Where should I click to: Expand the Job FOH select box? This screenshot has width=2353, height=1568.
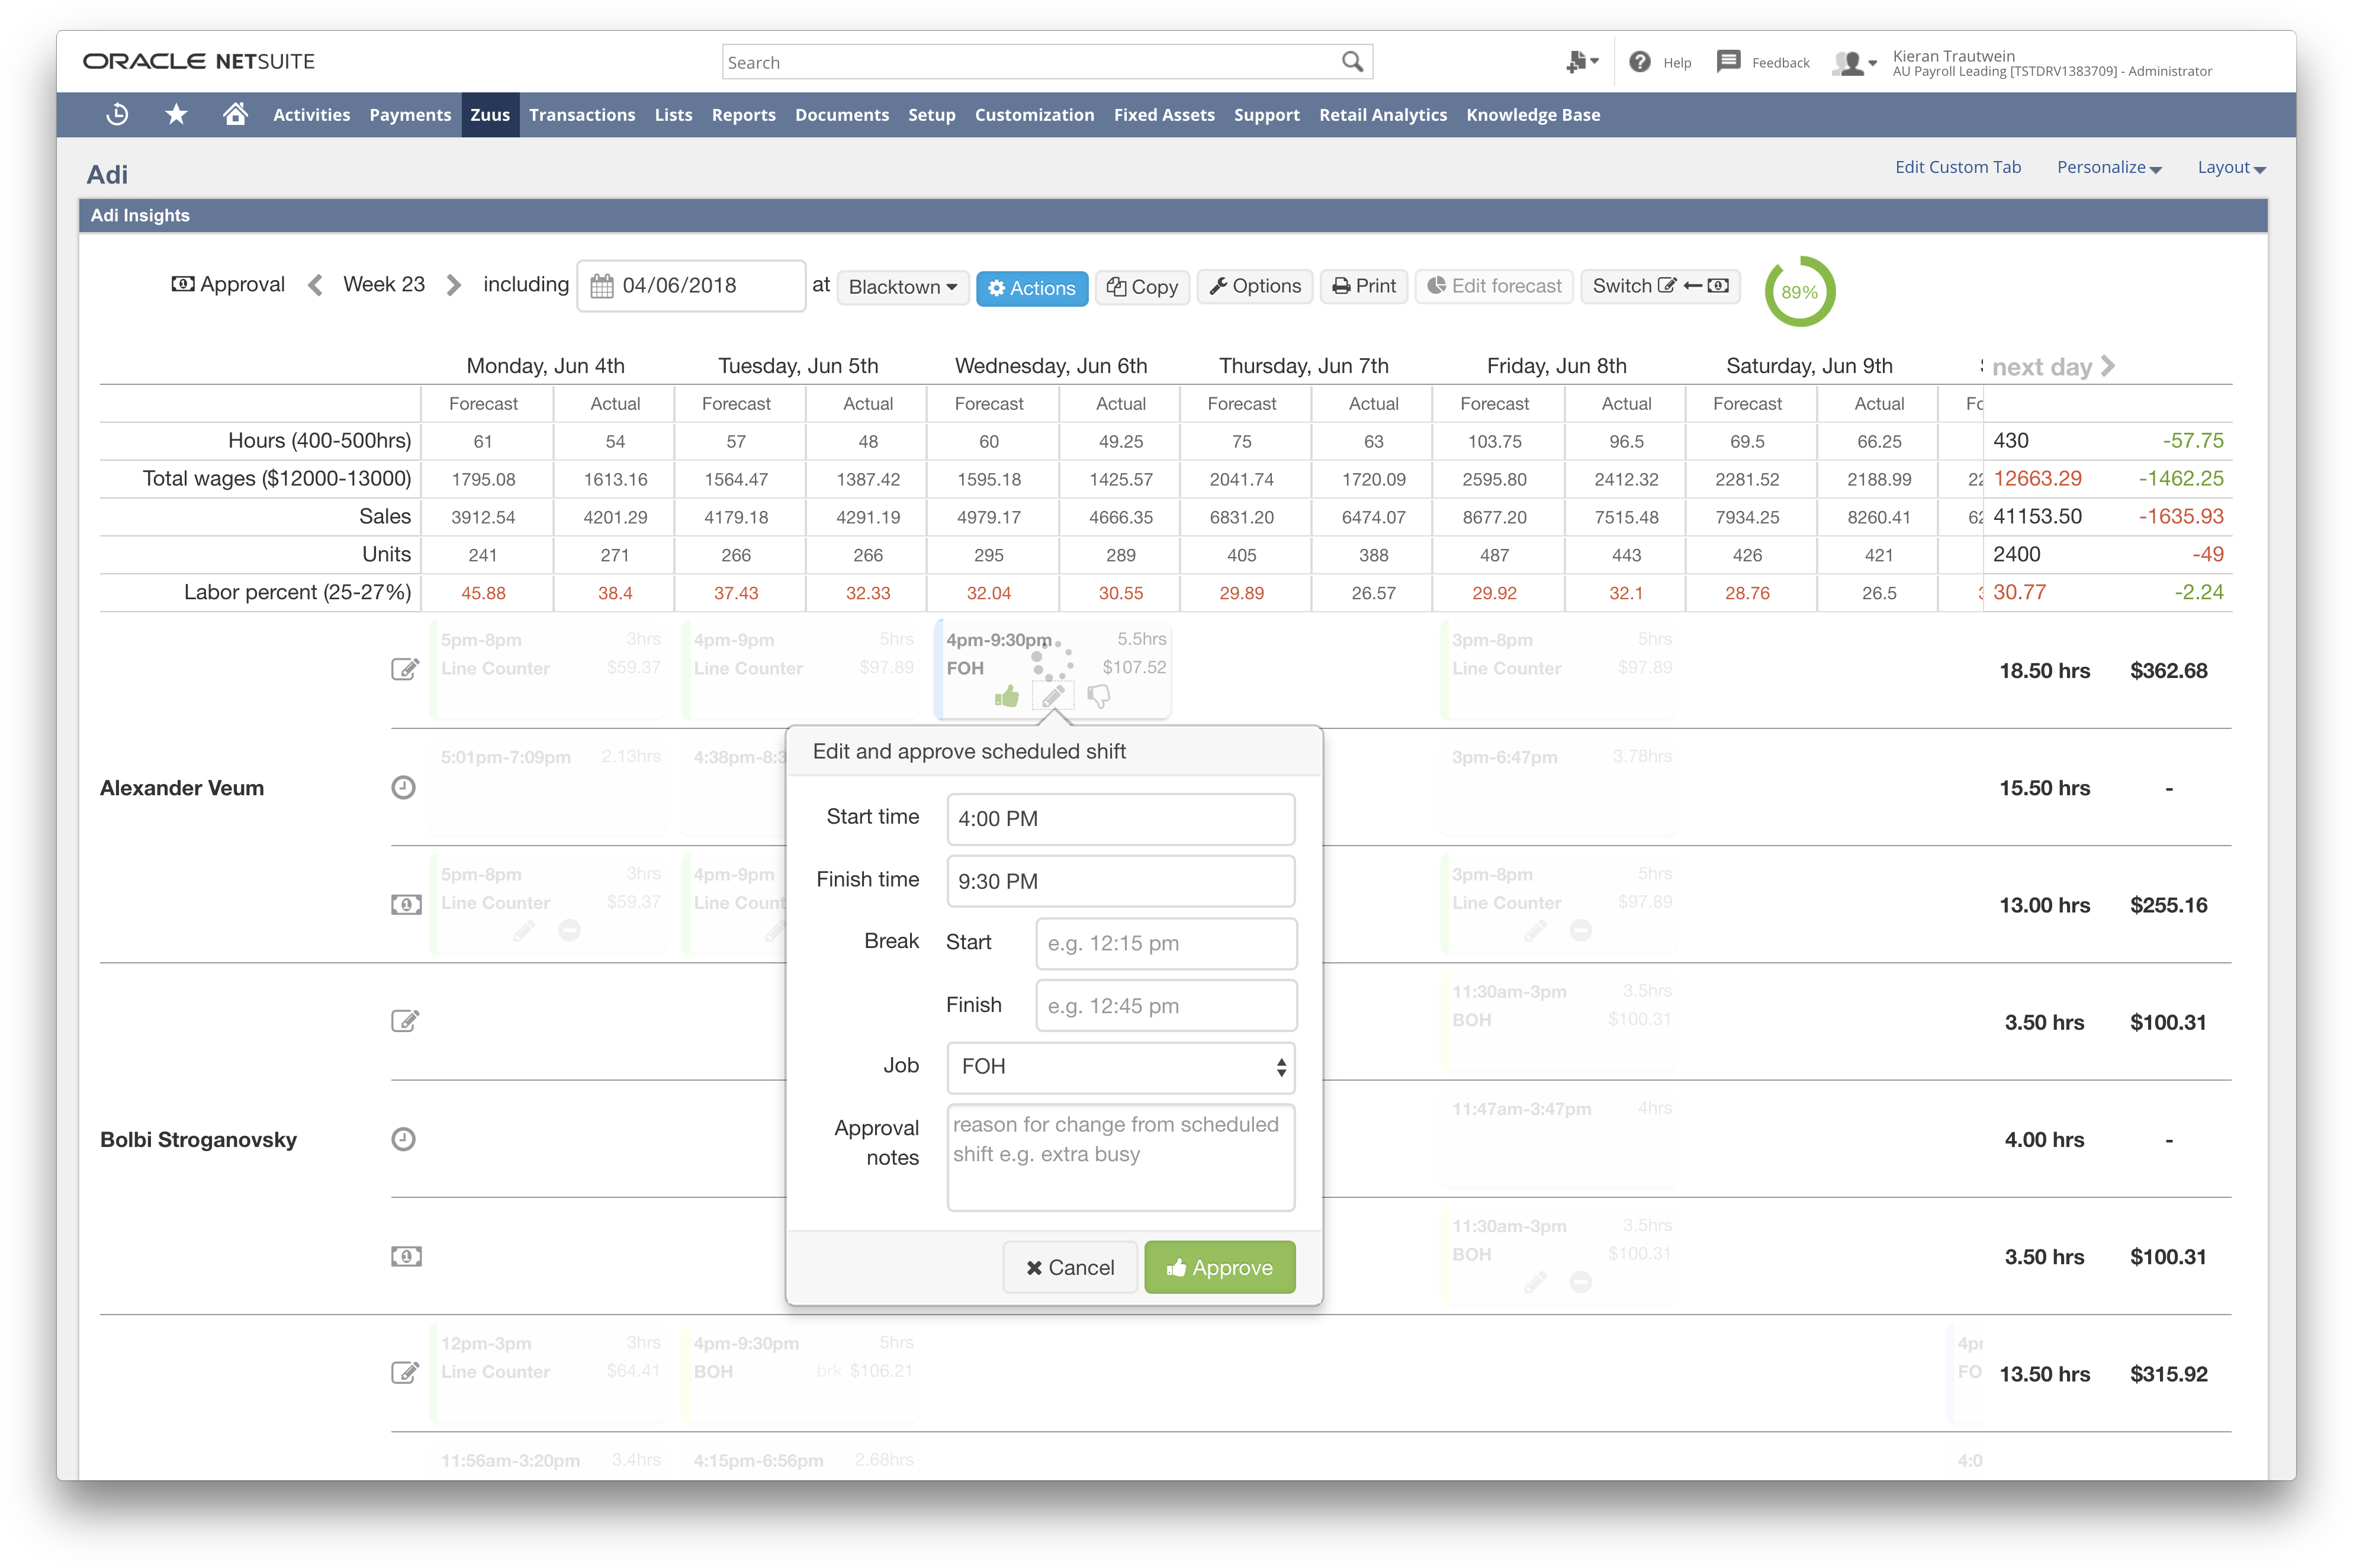1120,1067
